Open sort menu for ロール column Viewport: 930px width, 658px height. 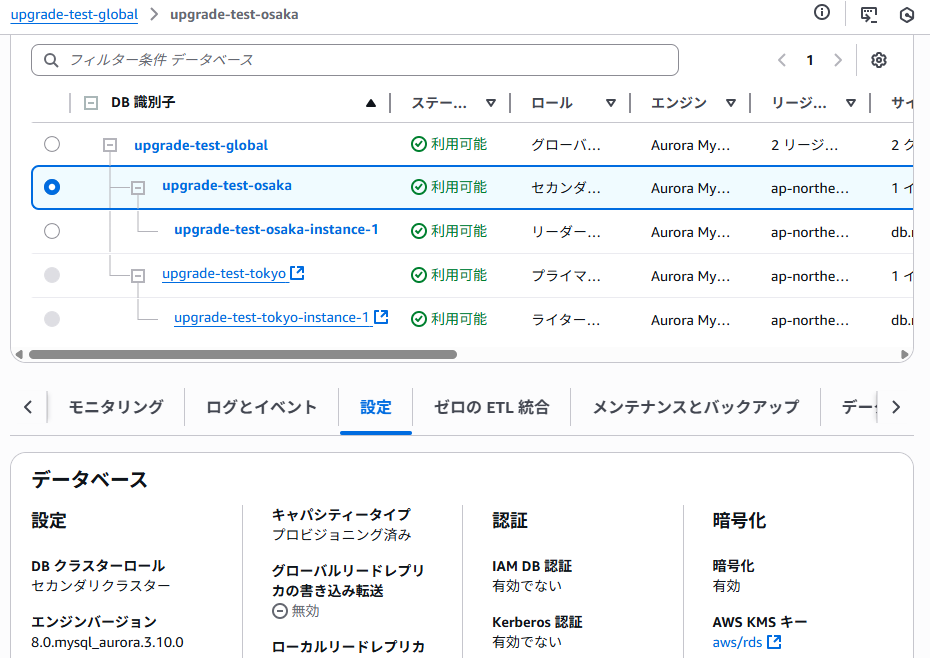click(x=610, y=103)
